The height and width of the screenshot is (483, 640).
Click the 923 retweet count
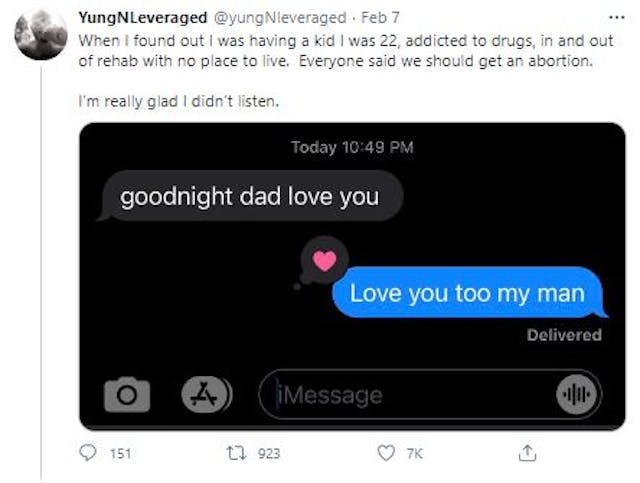click(268, 454)
